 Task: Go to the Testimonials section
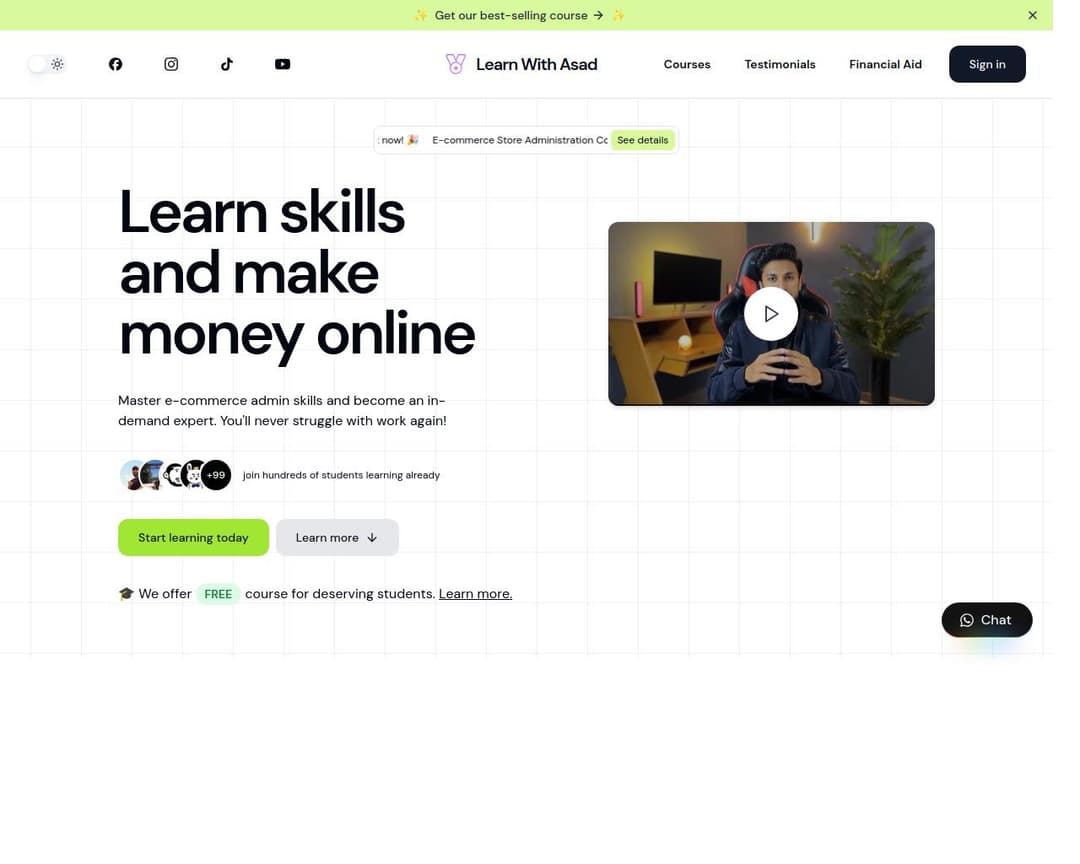pos(780,64)
